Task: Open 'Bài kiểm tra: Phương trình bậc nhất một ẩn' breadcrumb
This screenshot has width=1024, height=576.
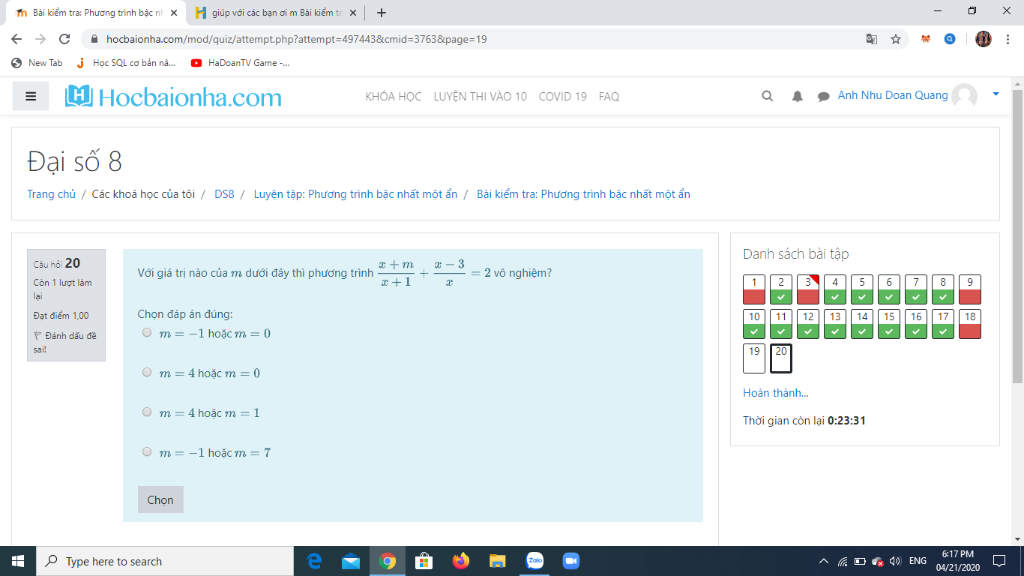Action: click(583, 194)
